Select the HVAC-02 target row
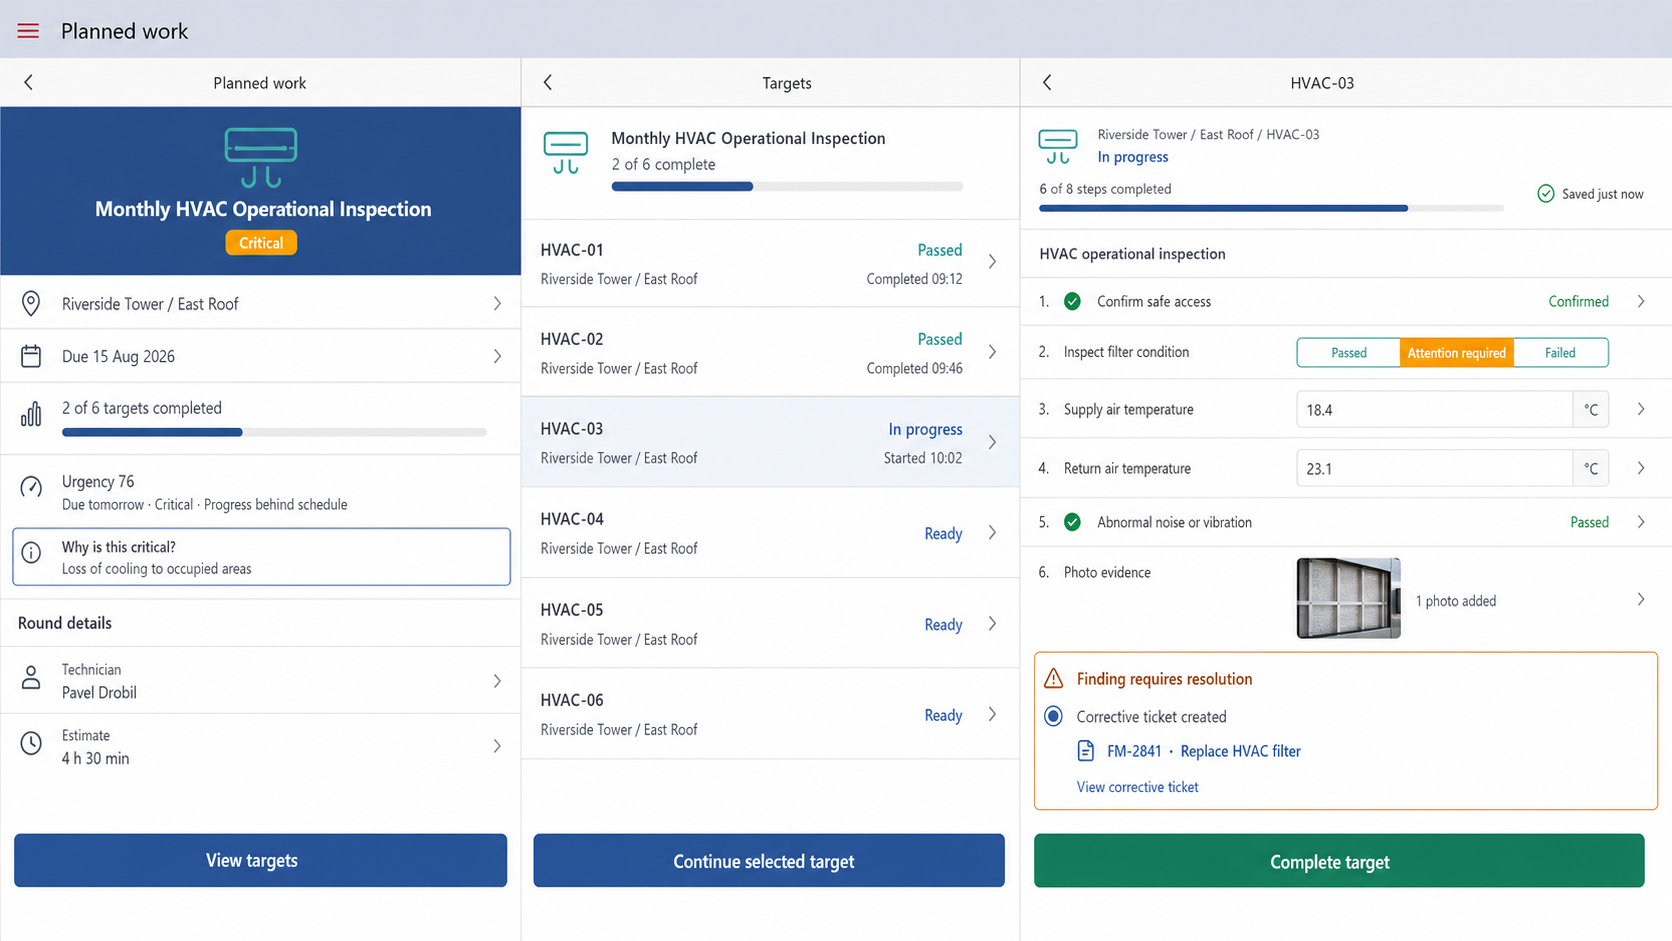Image resolution: width=1672 pixels, height=941 pixels. (770, 352)
